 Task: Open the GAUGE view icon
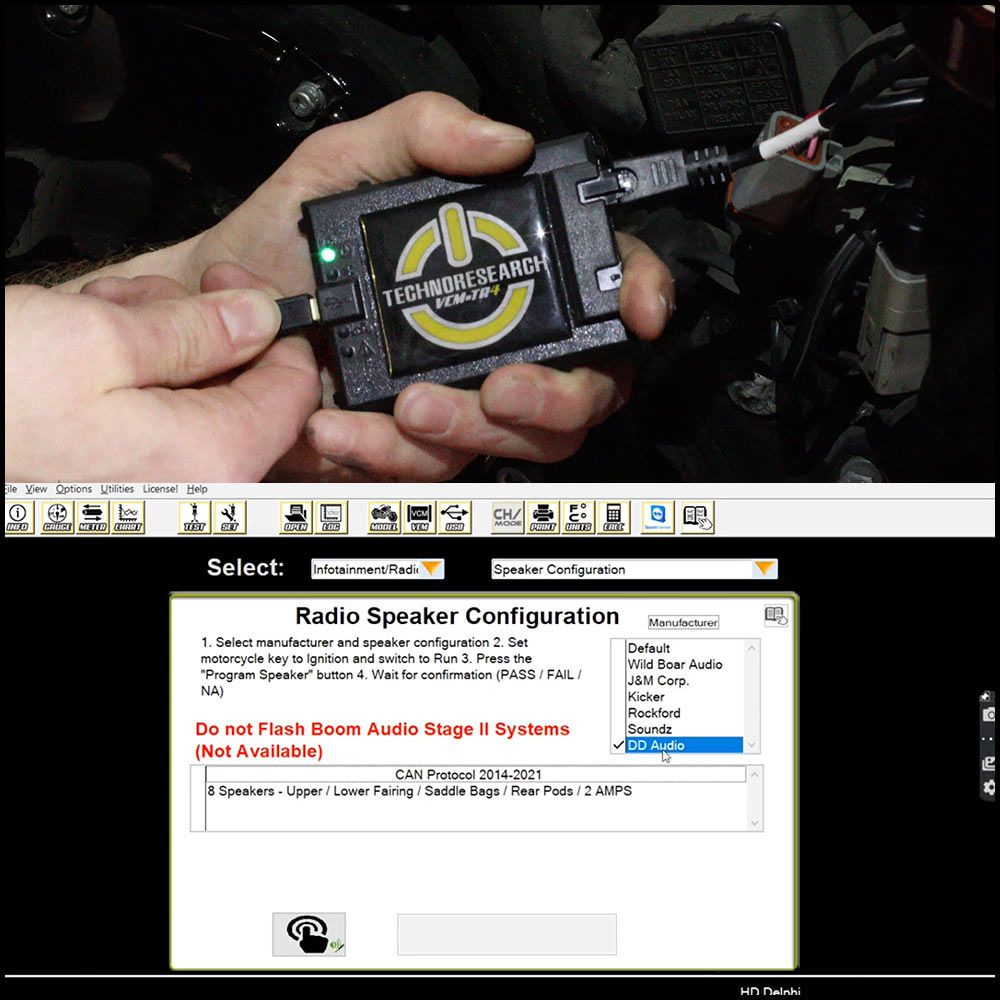click(57, 517)
